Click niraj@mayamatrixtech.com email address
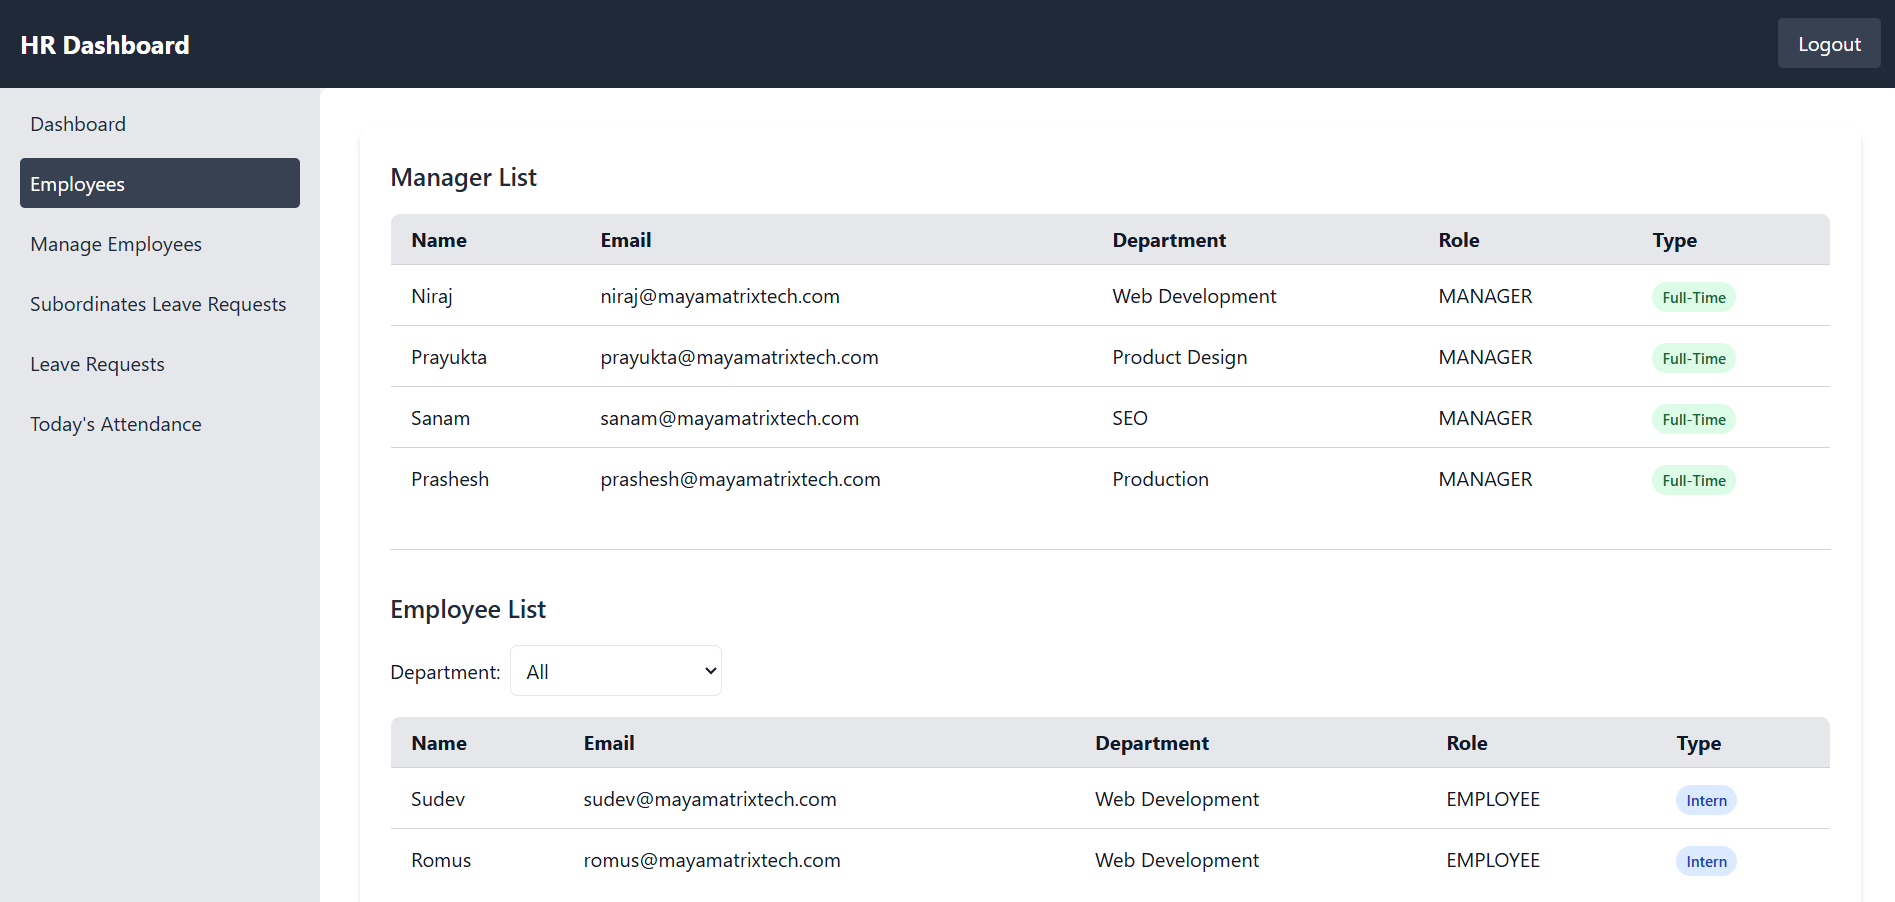 (x=720, y=296)
